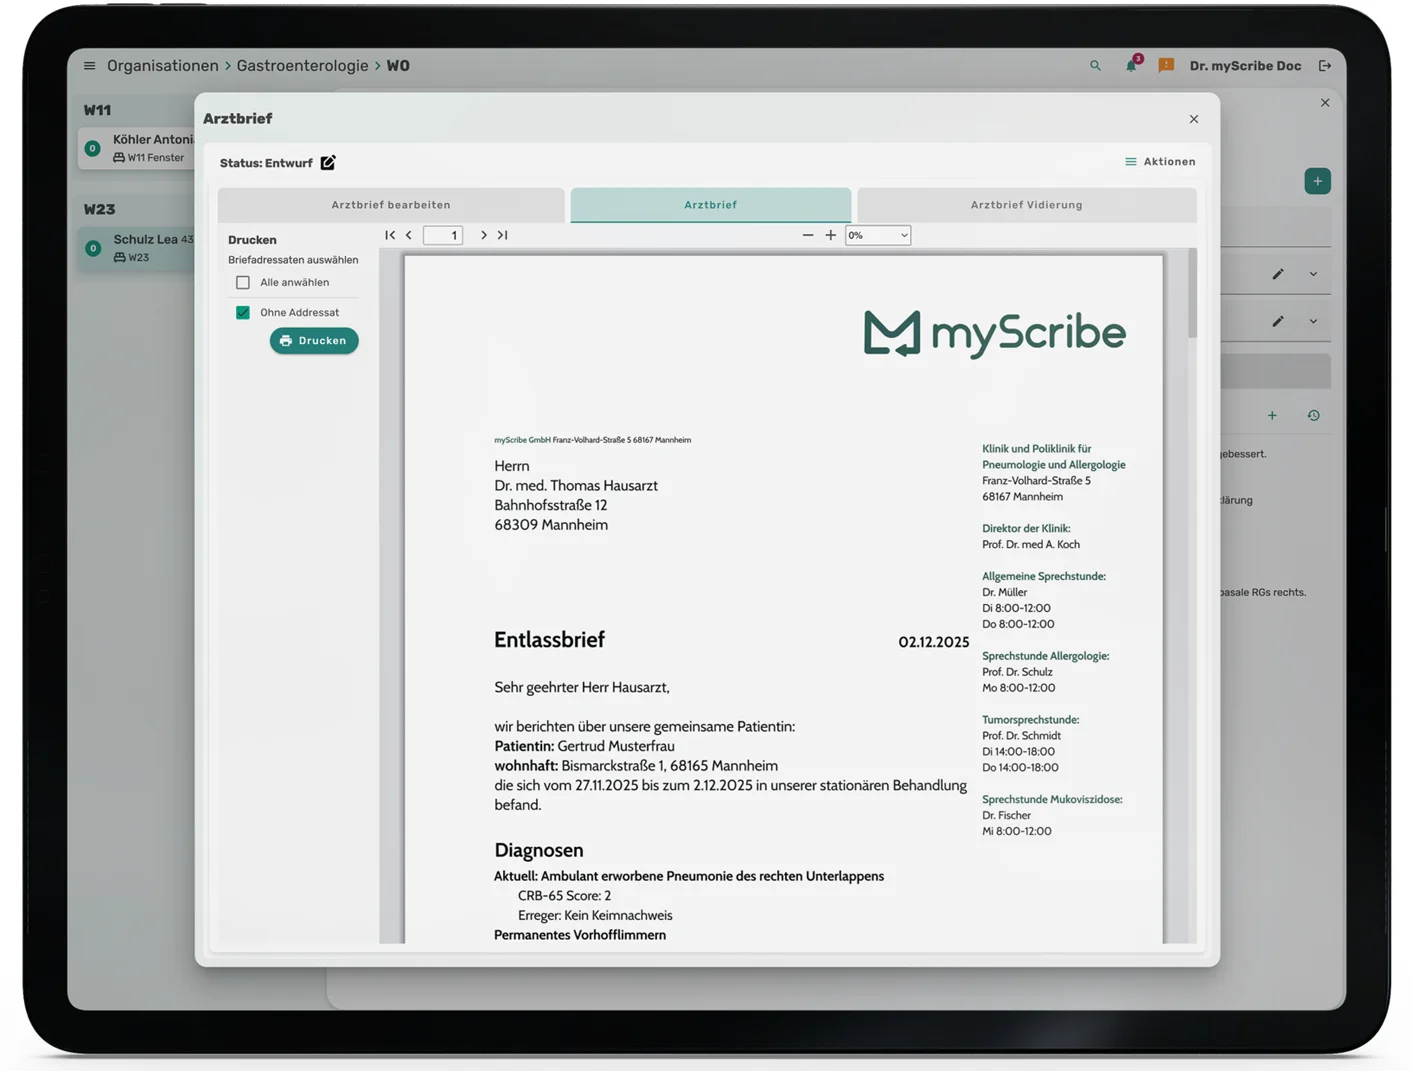Select patient Schulz Lea card
The width and height of the screenshot is (1412, 1071).
[x=137, y=248]
